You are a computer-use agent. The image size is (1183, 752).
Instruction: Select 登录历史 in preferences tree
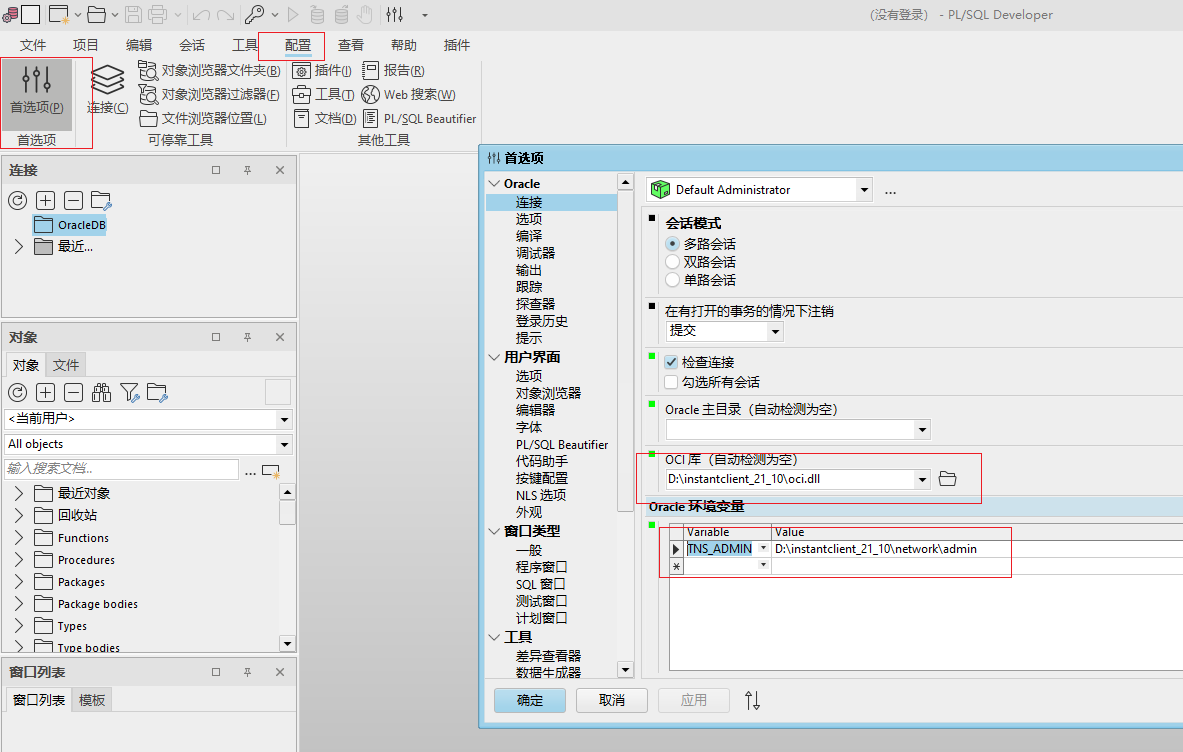point(542,321)
